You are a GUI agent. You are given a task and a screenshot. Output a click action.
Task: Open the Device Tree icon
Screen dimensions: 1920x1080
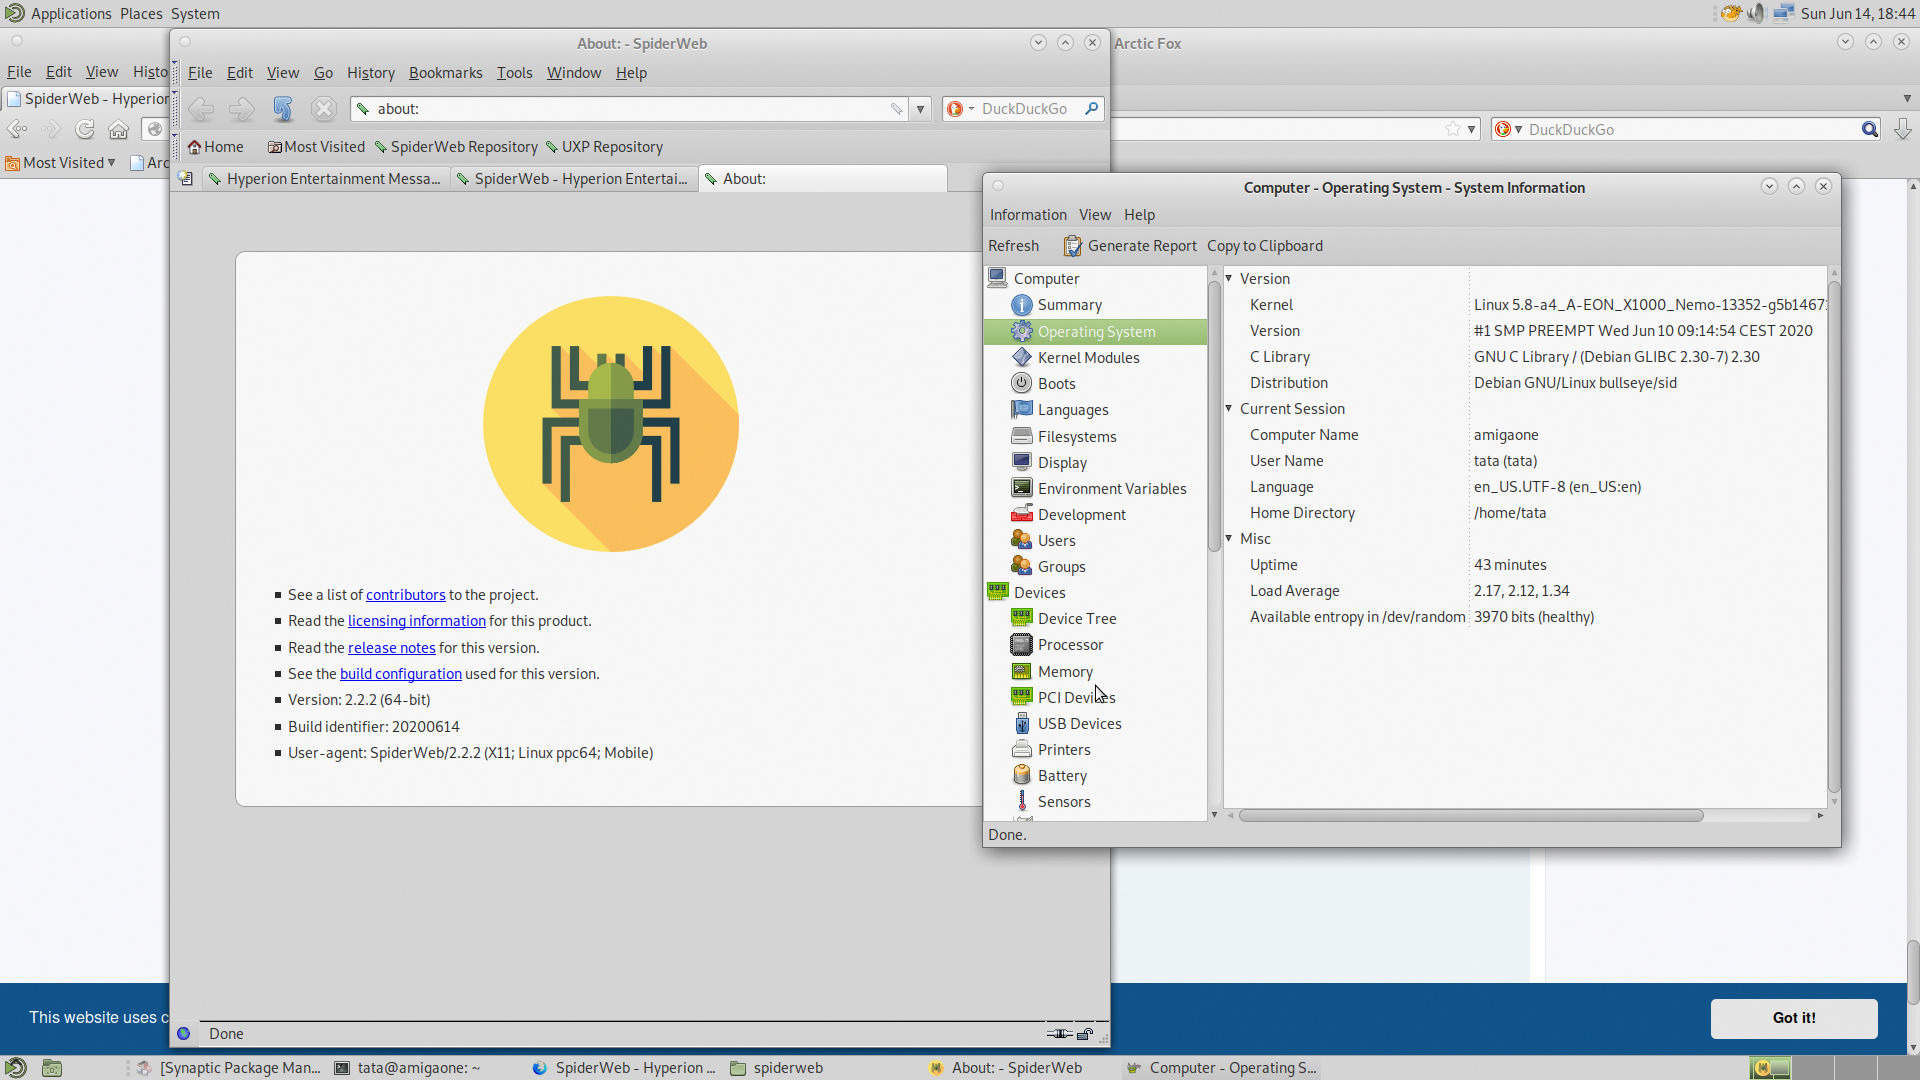click(1021, 618)
